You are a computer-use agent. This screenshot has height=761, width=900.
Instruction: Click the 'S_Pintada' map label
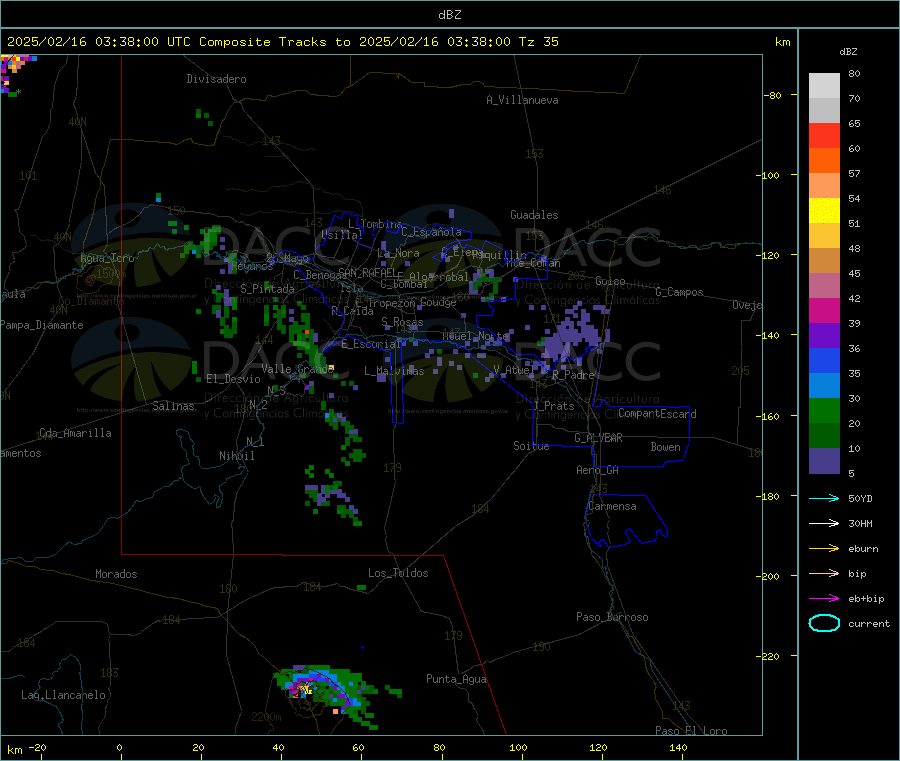coord(267,289)
